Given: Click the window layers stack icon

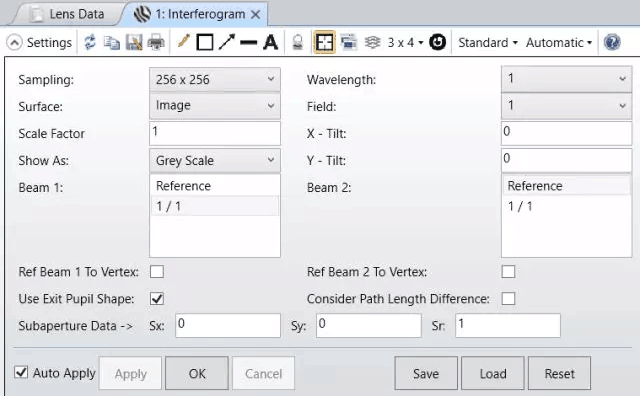Looking at the screenshot, I should pyautogui.click(x=372, y=42).
